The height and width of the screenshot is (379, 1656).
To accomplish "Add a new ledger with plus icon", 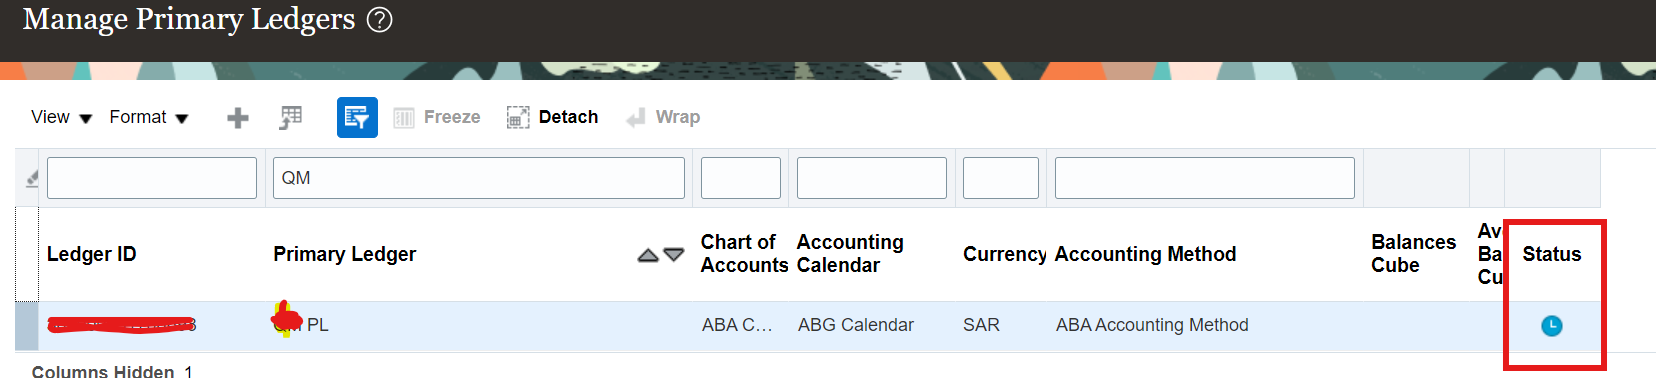I will (238, 118).
